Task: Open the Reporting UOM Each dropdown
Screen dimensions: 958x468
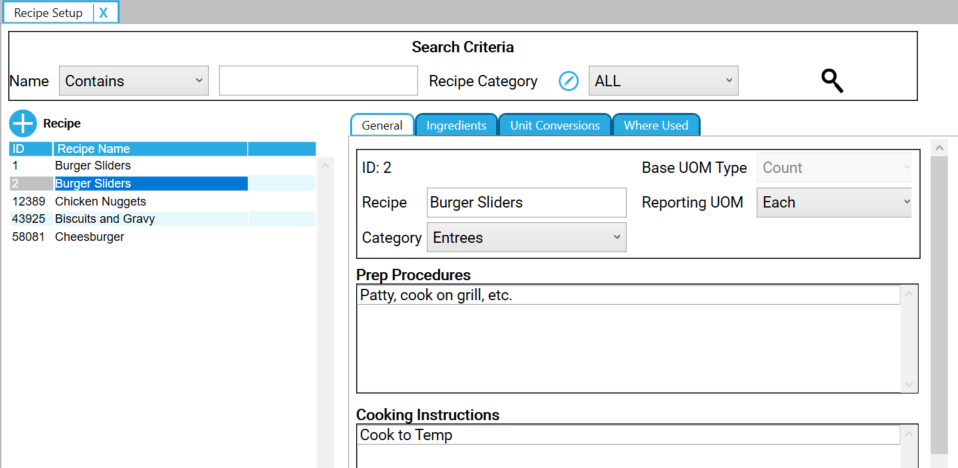Action: [834, 202]
